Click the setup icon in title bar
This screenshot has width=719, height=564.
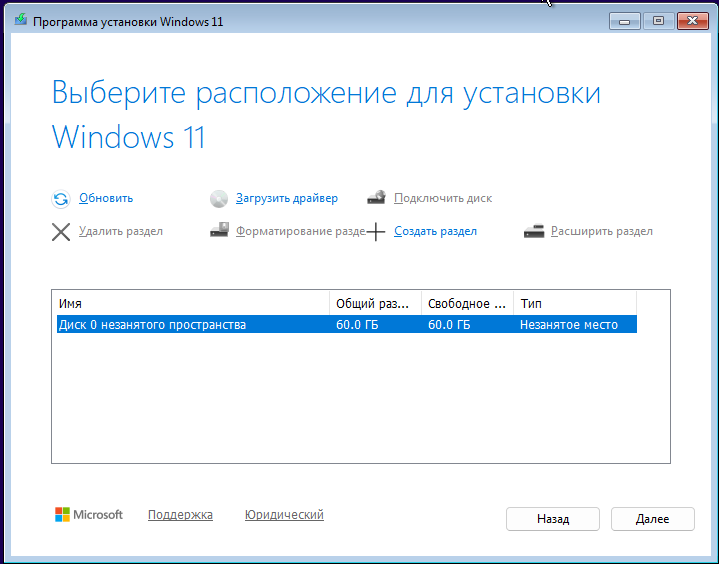click(21, 20)
